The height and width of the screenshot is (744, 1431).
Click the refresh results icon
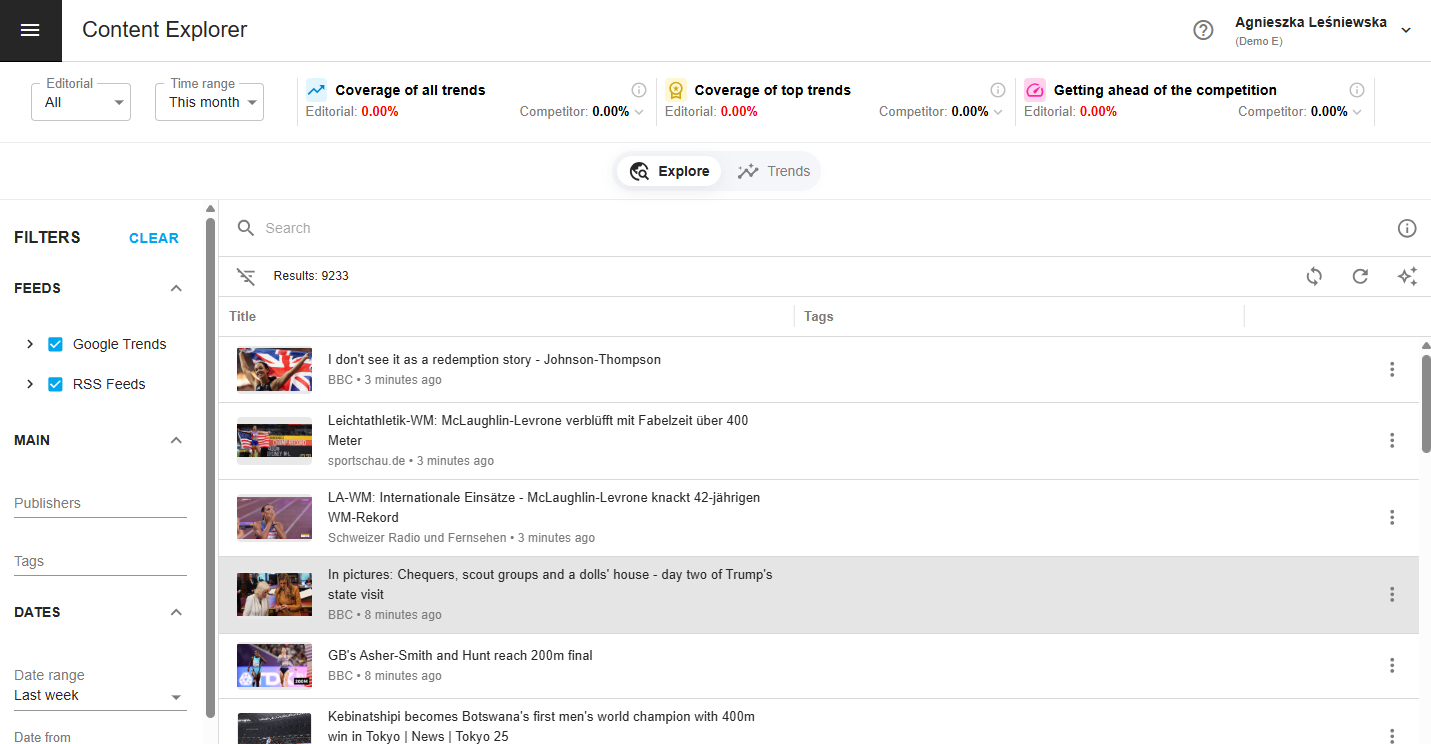(1360, 277)
